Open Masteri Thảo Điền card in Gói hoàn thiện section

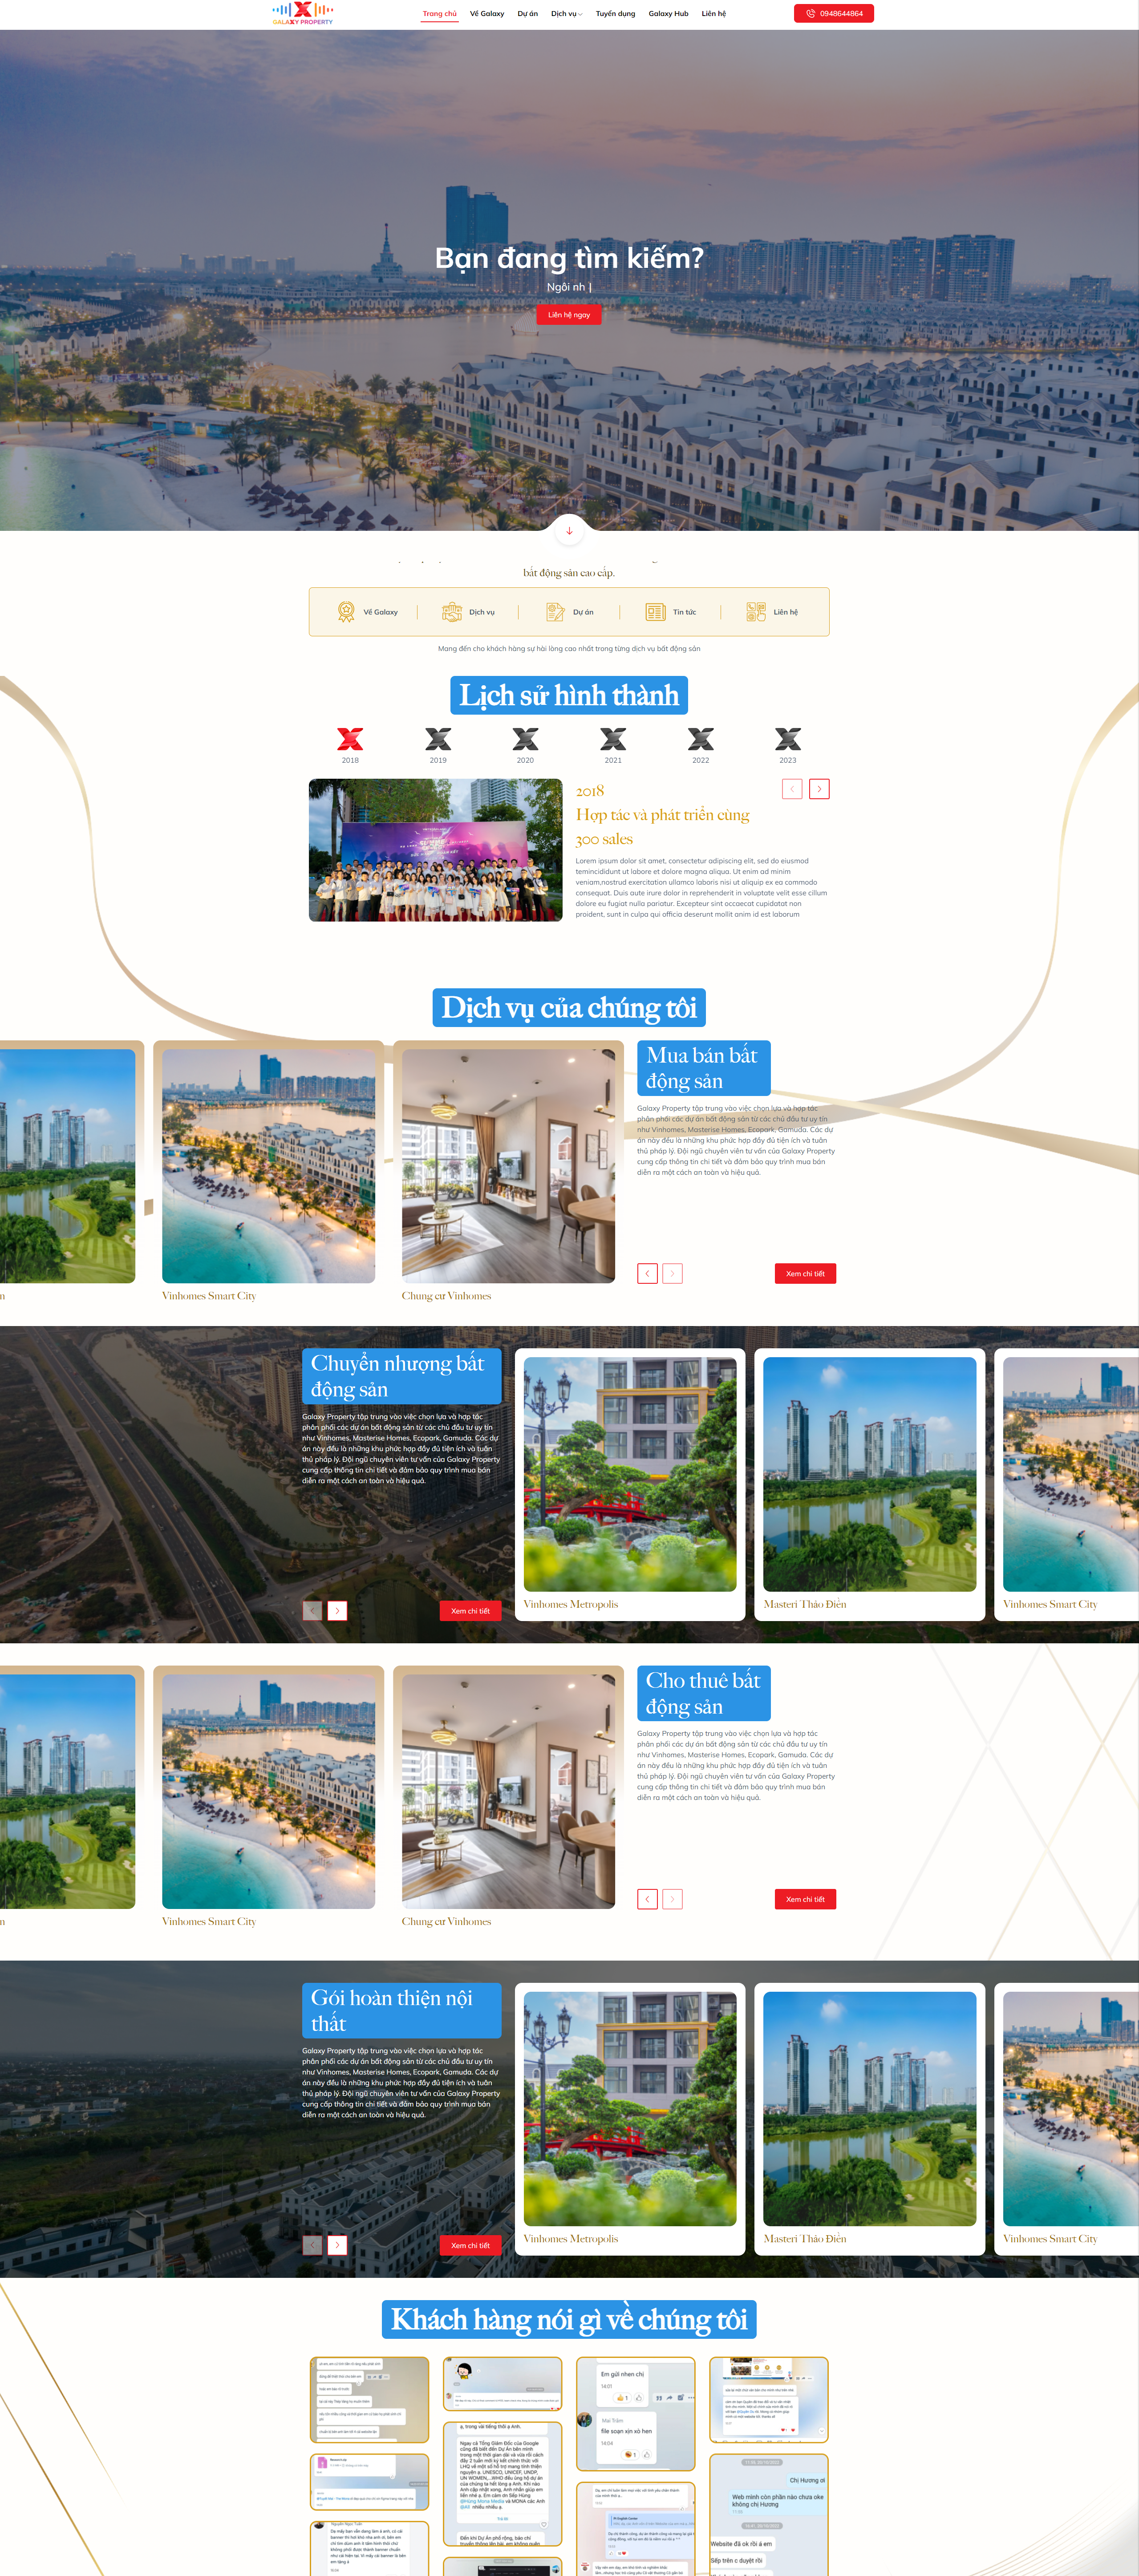coord(870,2118)
